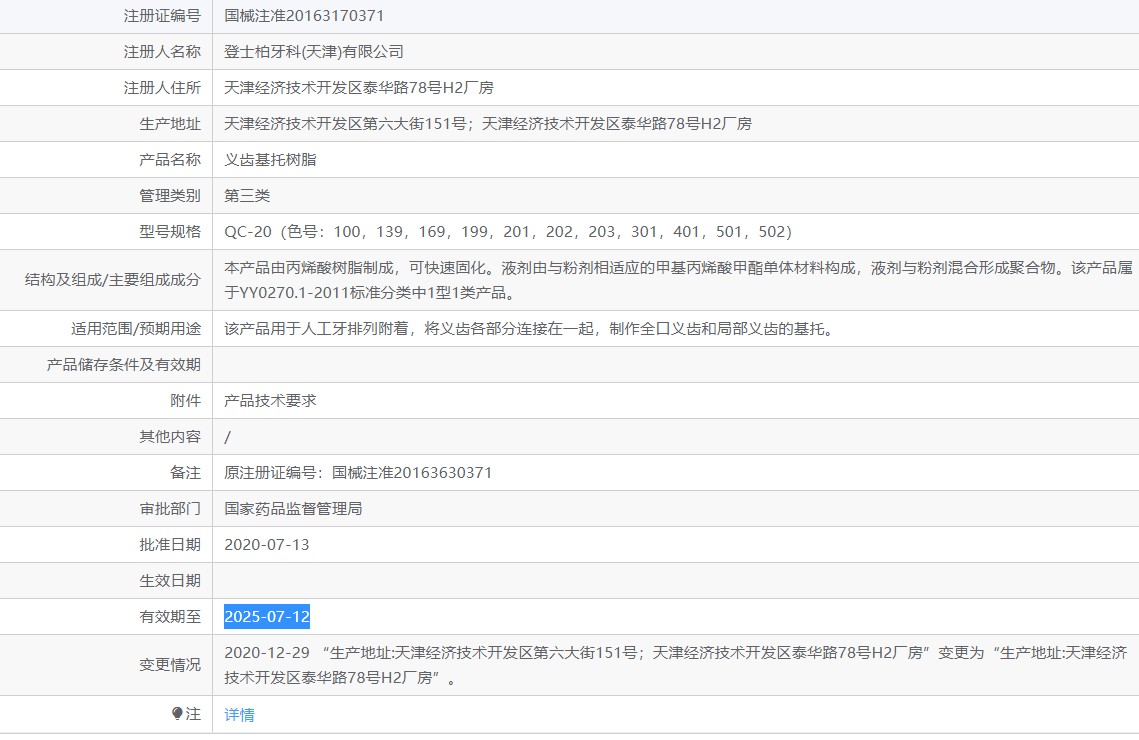The height and width of the screenshot is (740, 1139).
Task: Click the 型号规格 field label
Action: 170,232
